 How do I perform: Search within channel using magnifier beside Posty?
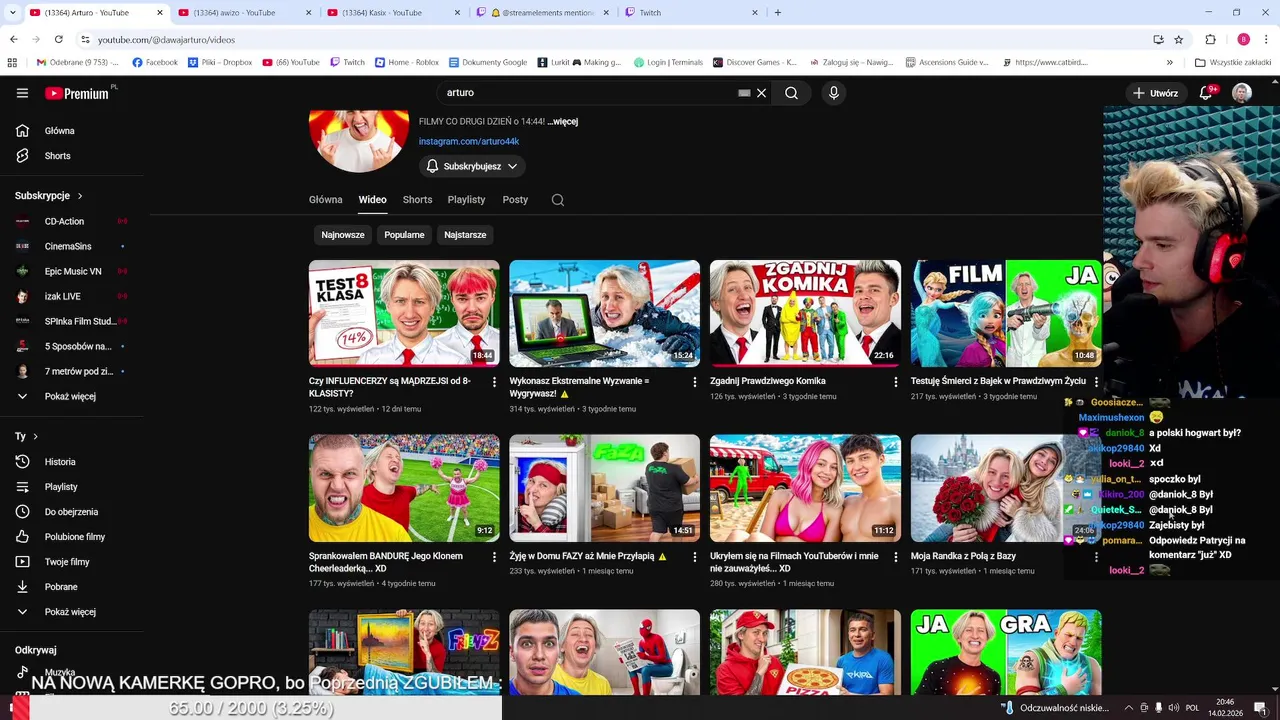pos(558,200)
